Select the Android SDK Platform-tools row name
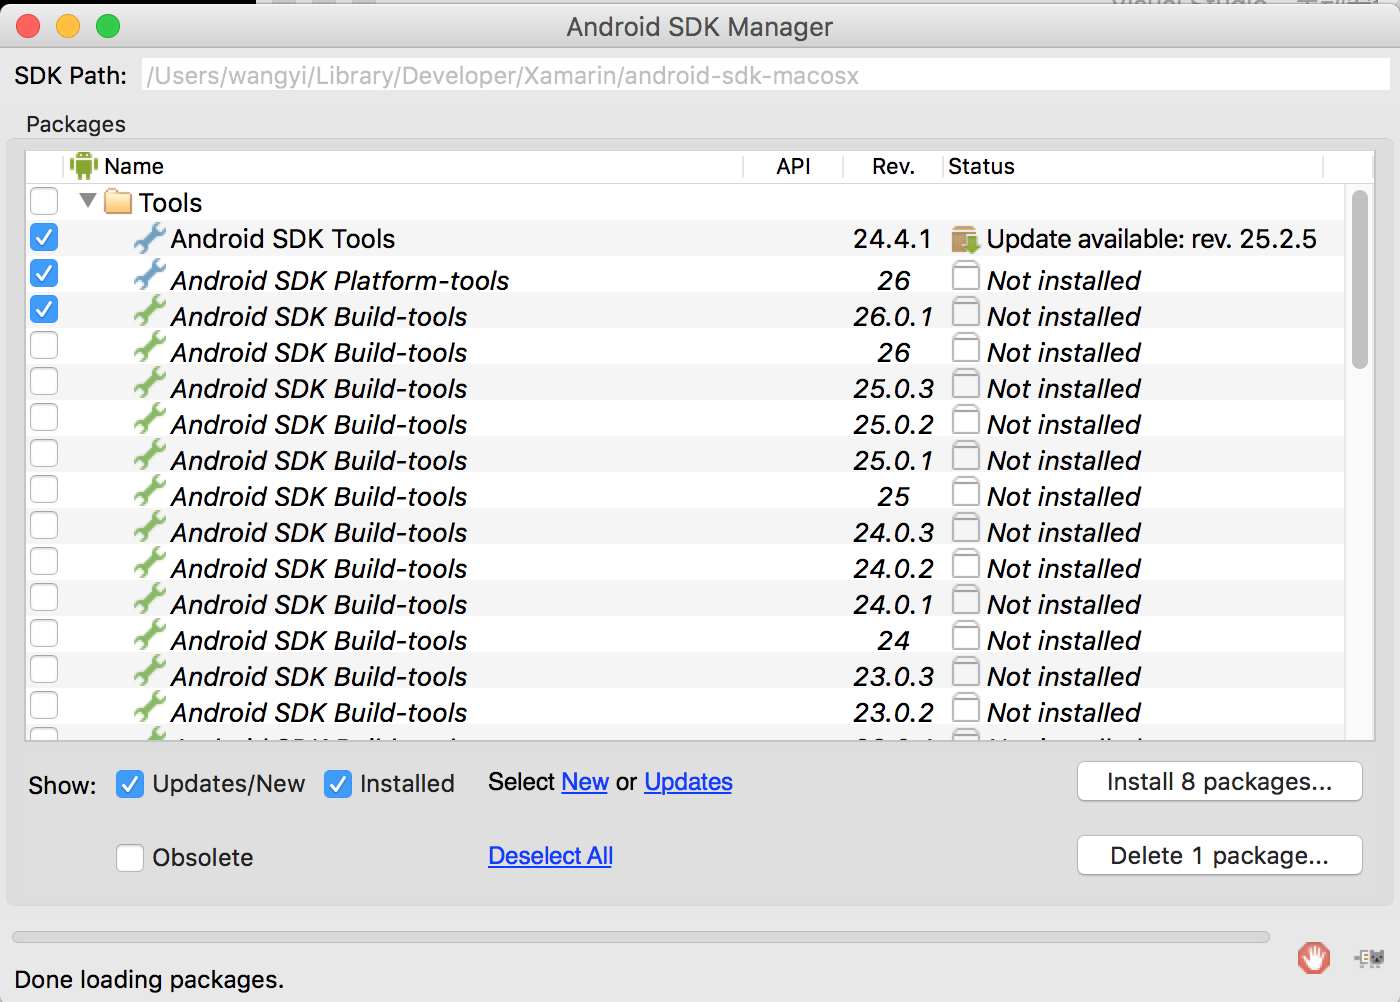1400x1002 pixels. pyautogui.click(x=340, y=281)
